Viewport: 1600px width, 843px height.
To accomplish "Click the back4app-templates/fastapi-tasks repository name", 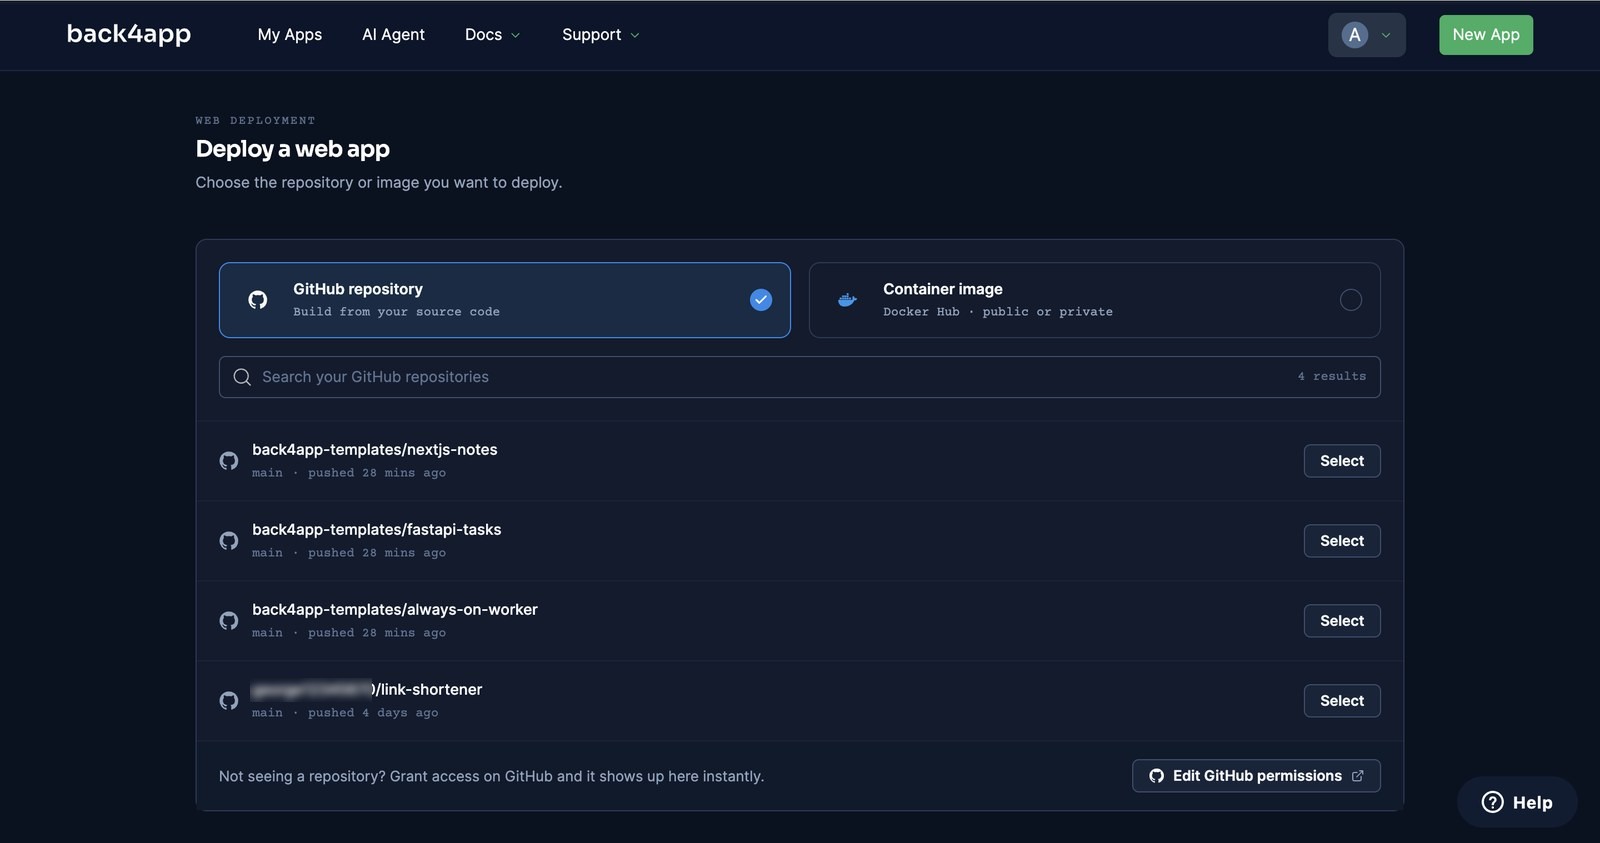I will point(377,530).
